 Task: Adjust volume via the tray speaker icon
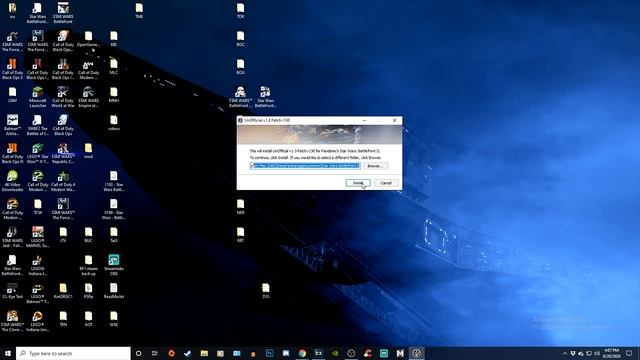tap(596, 353)
